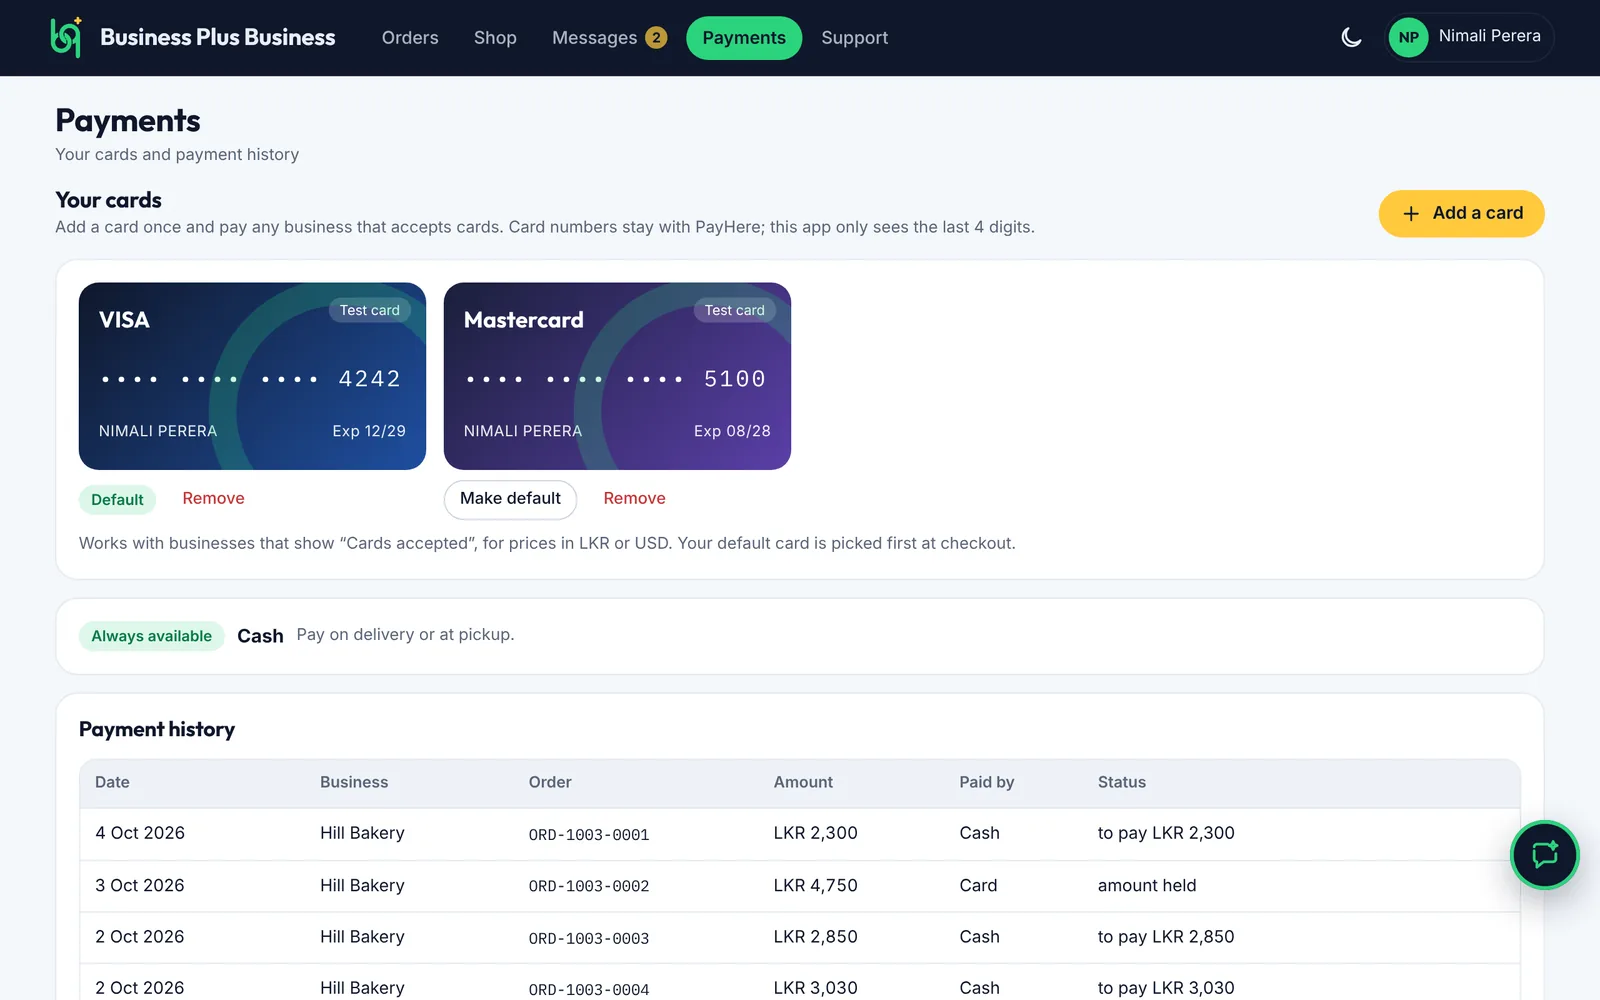Click the Always available badge

coord(152,636)
